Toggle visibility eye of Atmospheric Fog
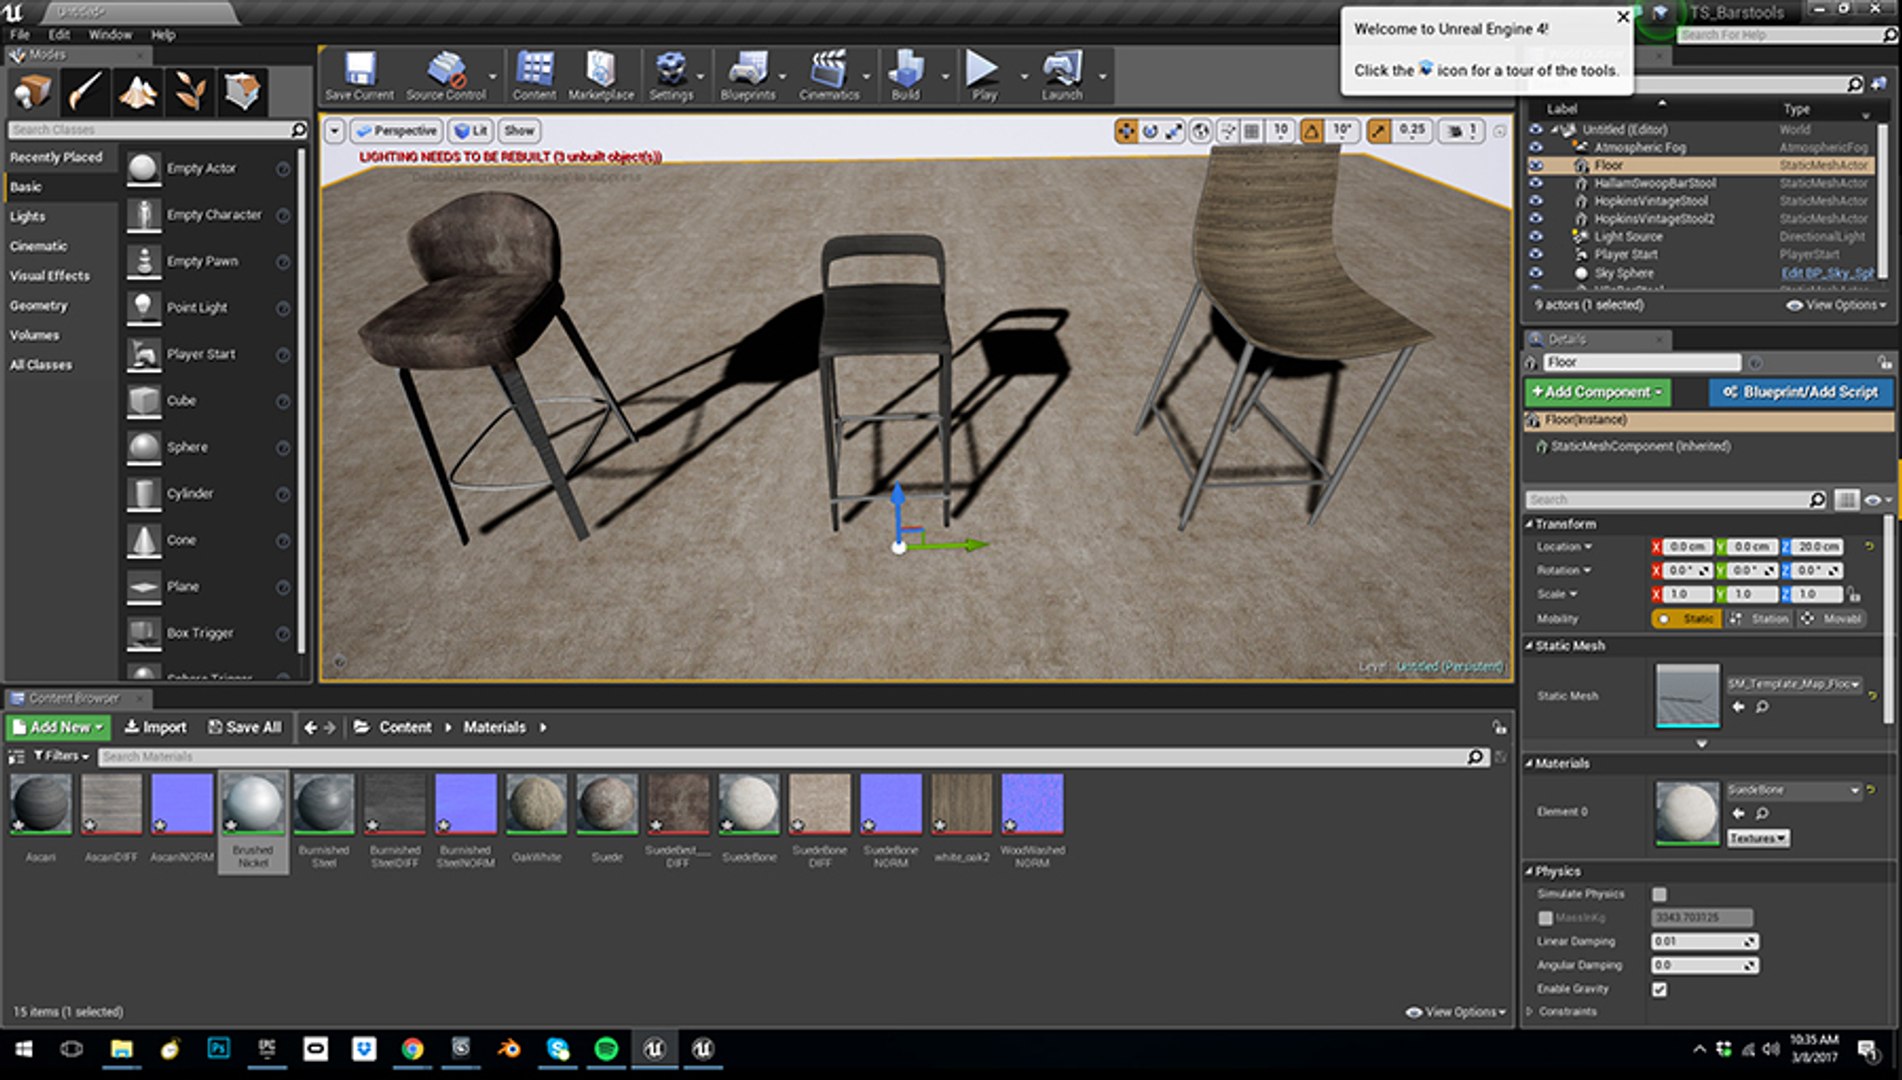 click(1535, 147)
